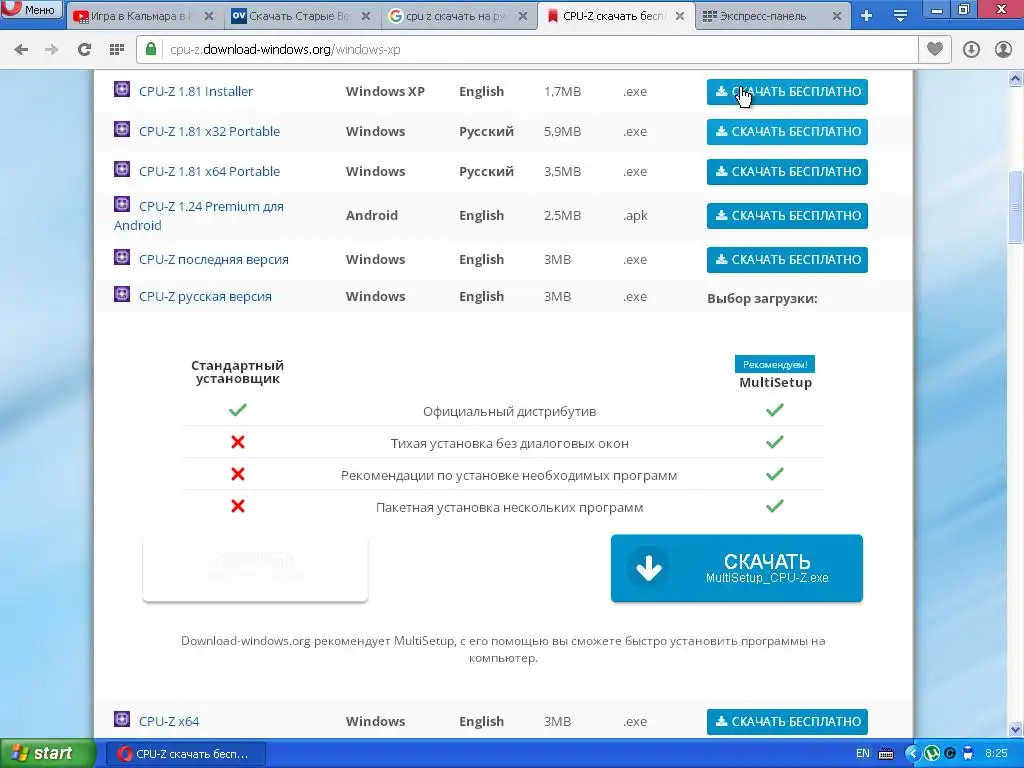Open the downloads icon in the toolbar
Screen dimensions: 1024x768
point(971,50)
